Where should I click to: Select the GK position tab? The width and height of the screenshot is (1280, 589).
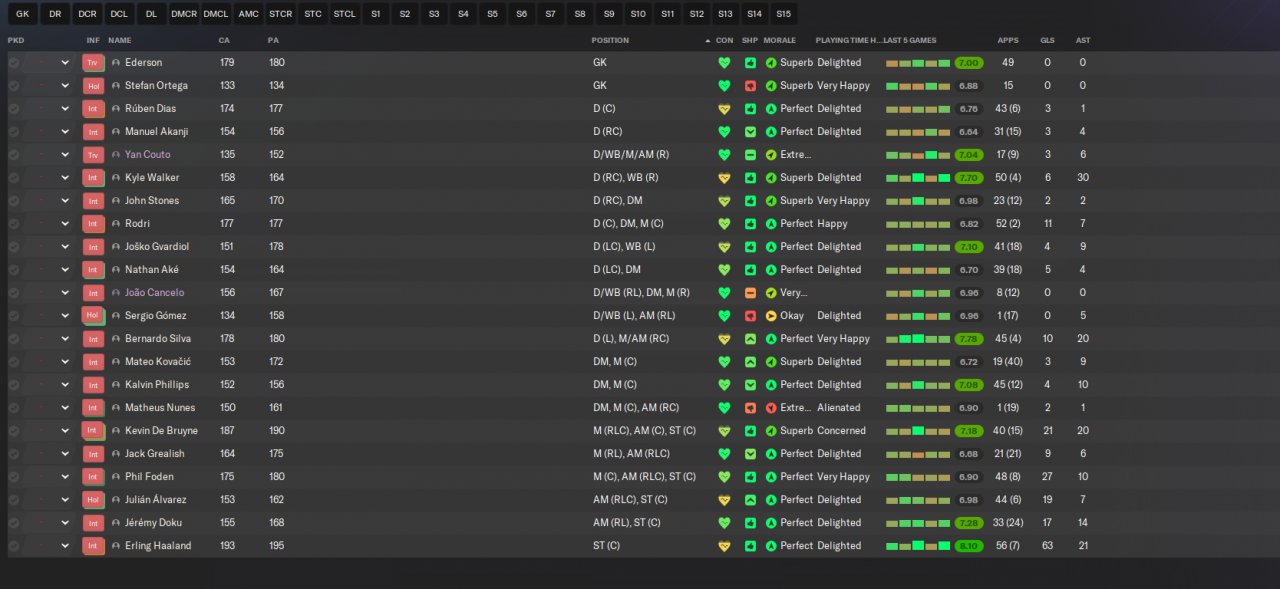22,14
